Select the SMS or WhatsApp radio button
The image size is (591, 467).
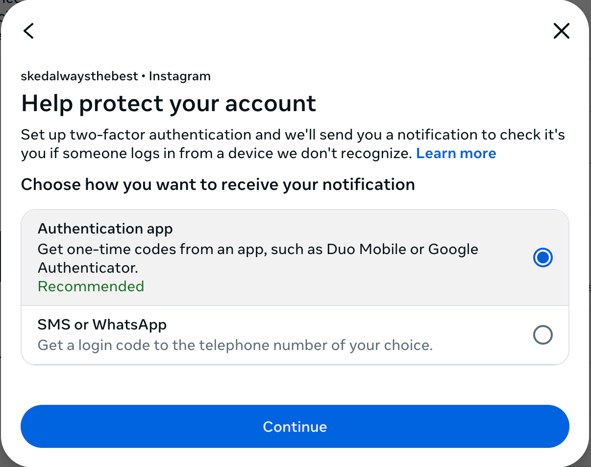543,335
